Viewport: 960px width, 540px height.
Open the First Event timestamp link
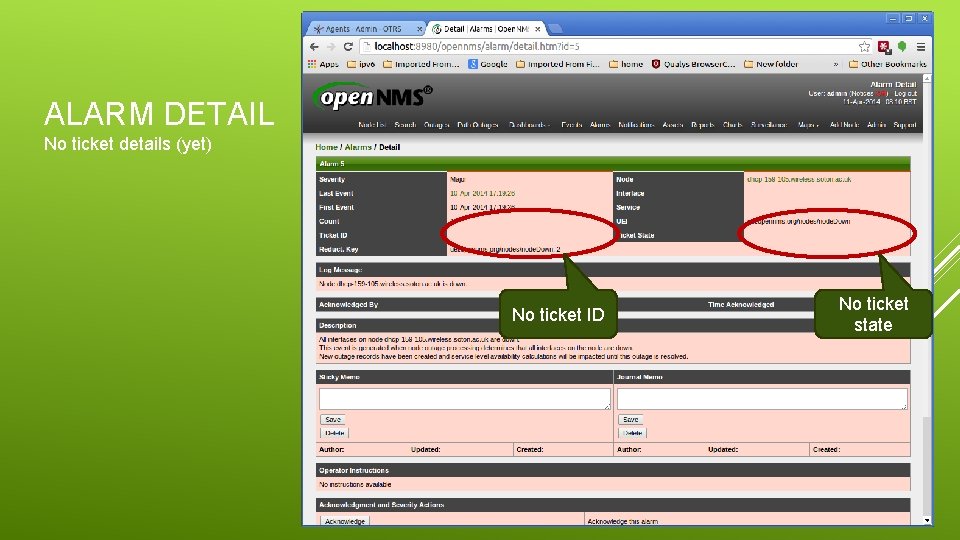click(x=482, y=208)
